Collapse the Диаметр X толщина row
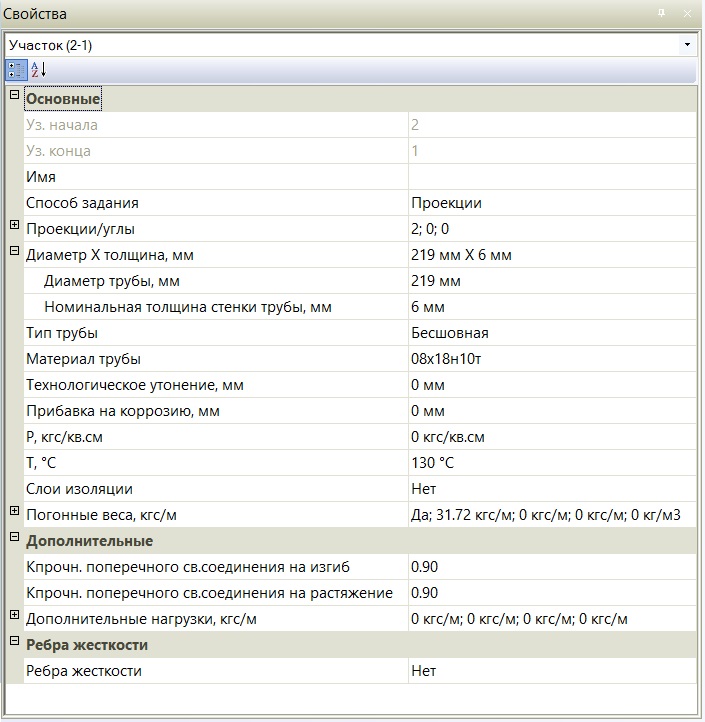The height and width of the screenshot is (722, 705). click(x=14, y=252)
